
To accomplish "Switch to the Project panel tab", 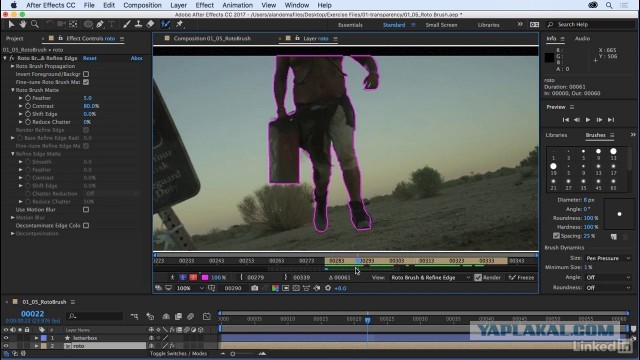I will pos(15,38).
